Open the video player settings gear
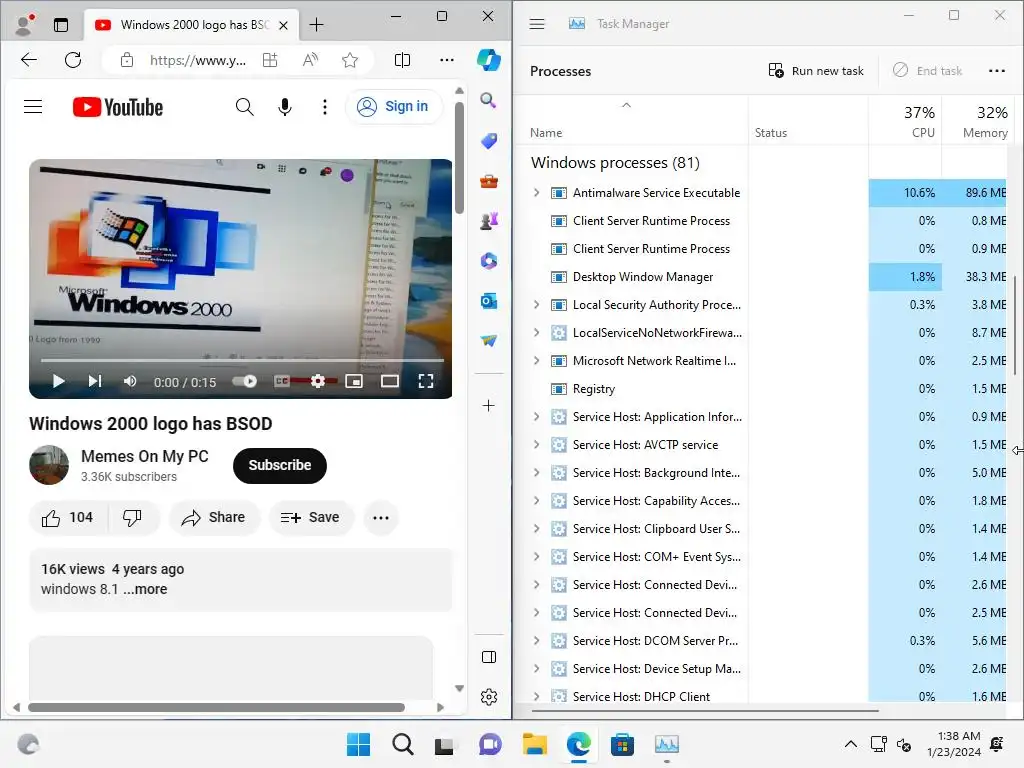The image size is (1024, 768). (317, 381)
